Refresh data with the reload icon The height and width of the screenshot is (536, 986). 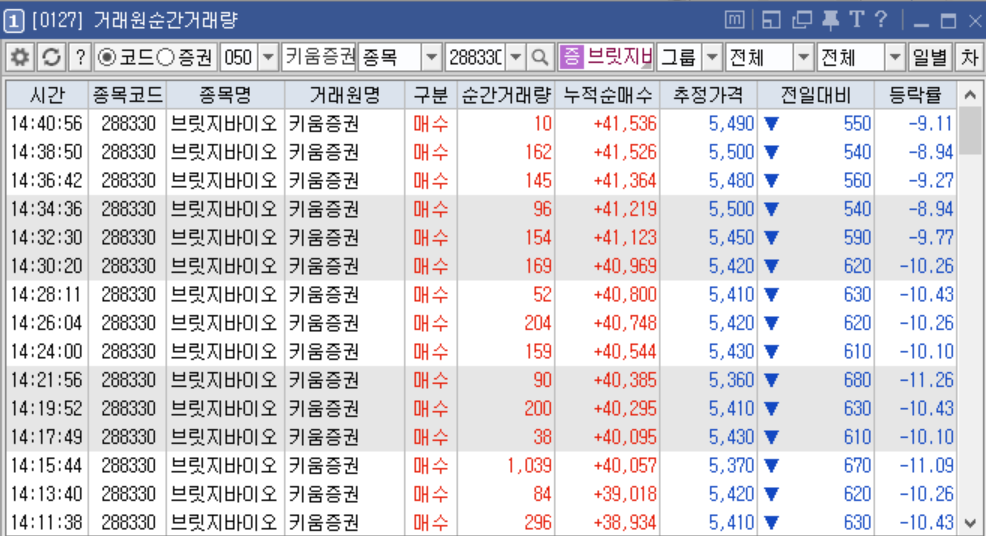[x=51, y=58]
